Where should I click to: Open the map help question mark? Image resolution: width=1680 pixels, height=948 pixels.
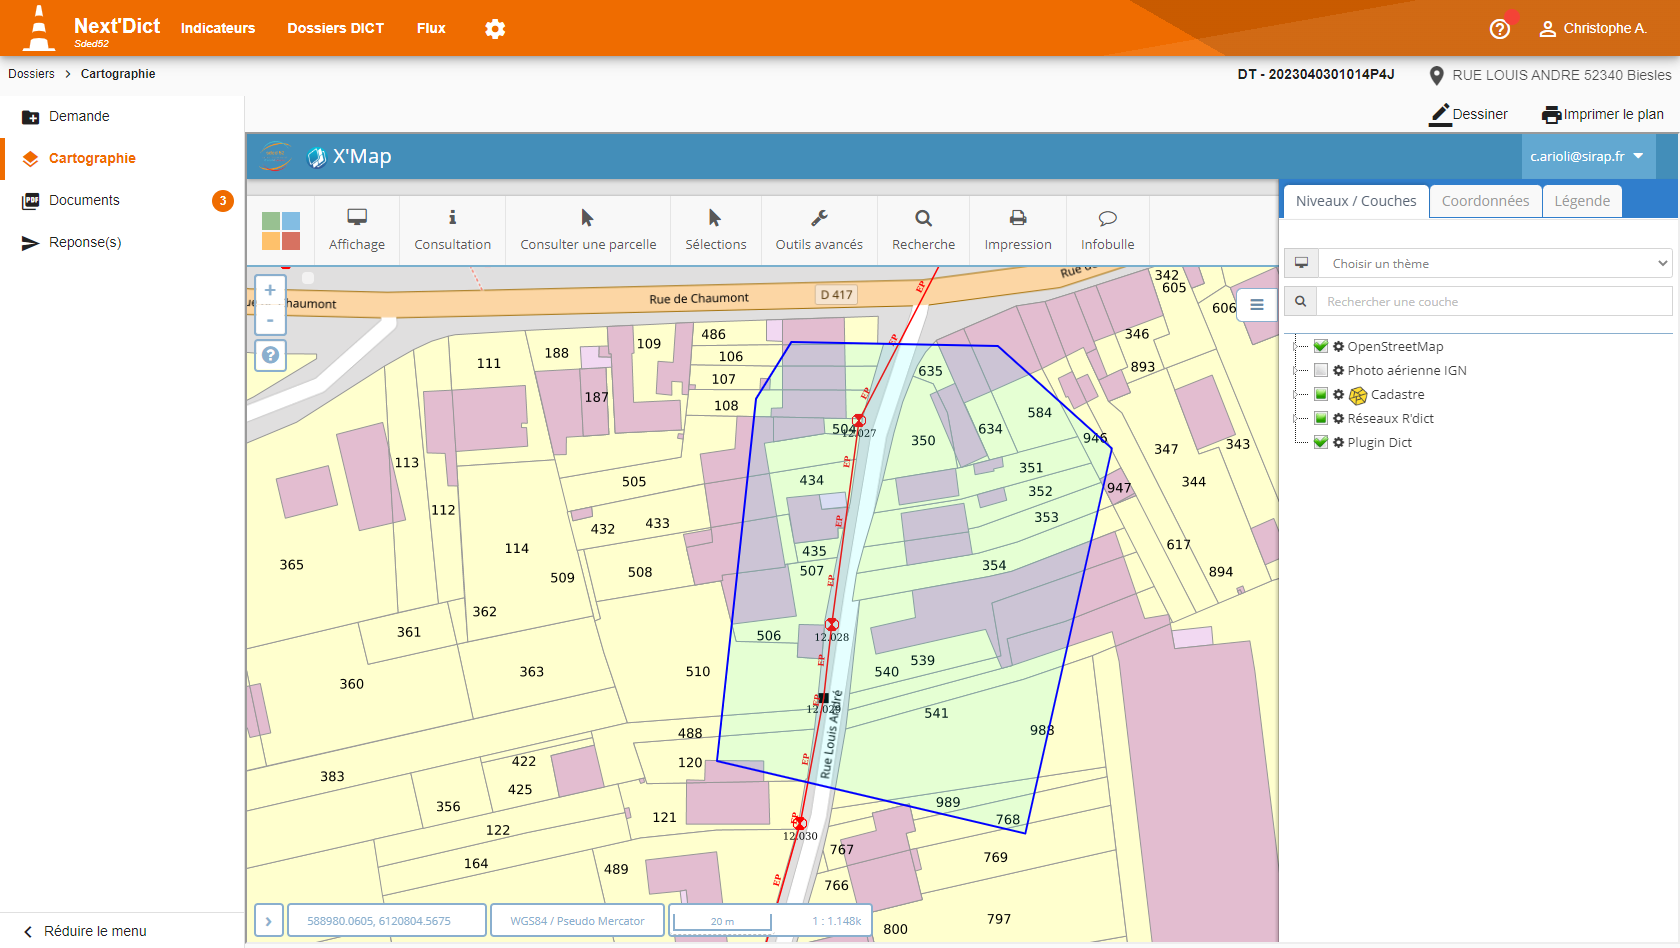[270, 355]
